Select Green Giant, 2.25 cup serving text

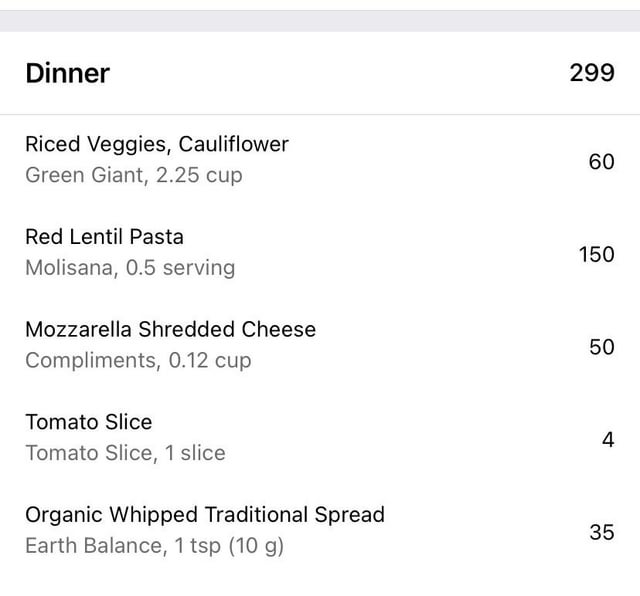134,176
